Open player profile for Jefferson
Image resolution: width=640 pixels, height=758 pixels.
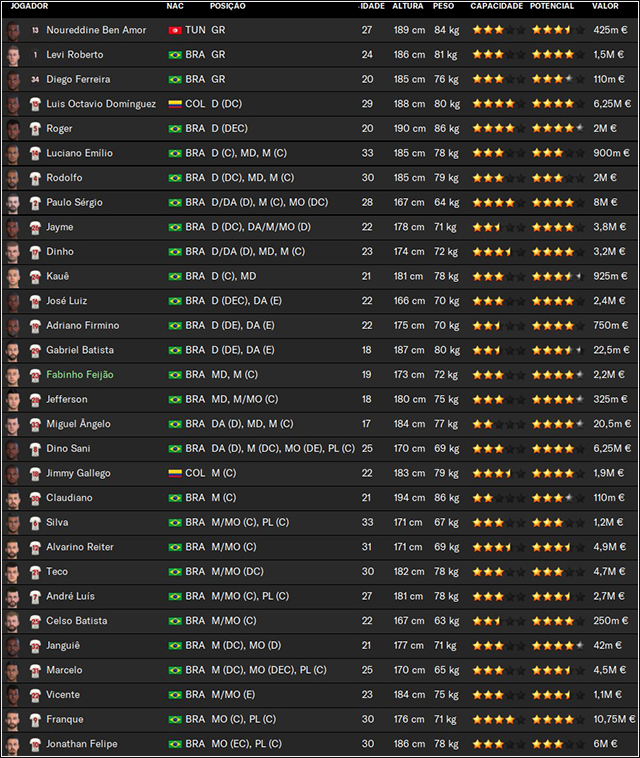click(x=67, y=399)
